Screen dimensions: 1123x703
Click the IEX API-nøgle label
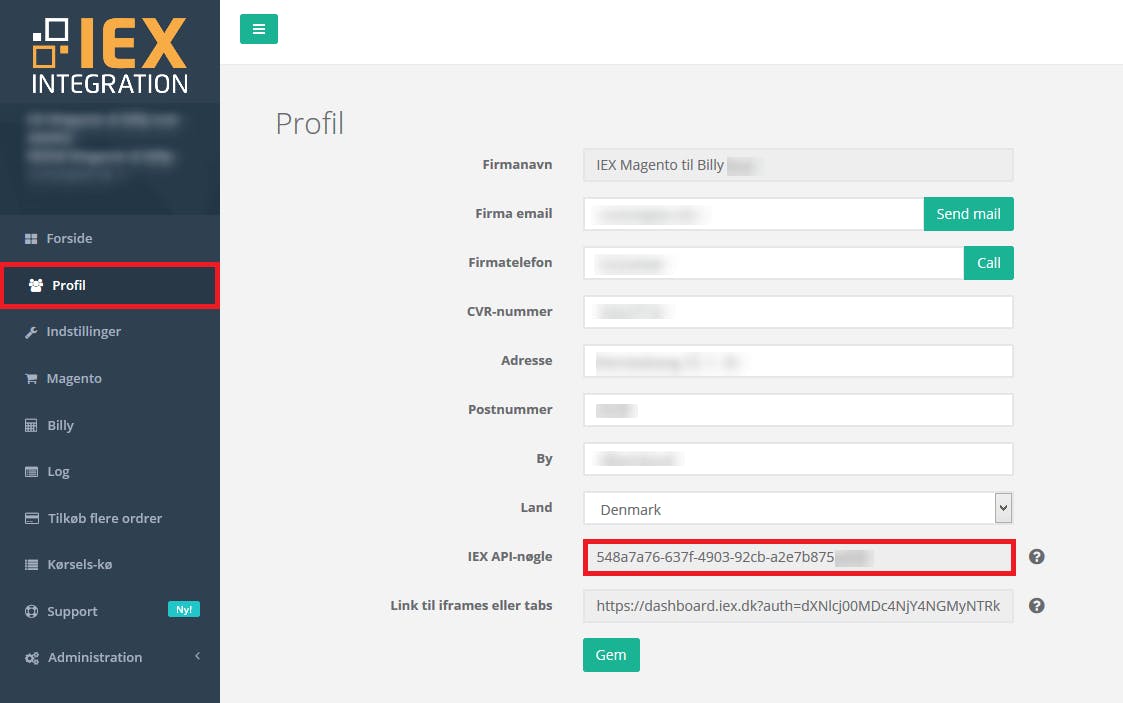point(510,556)
